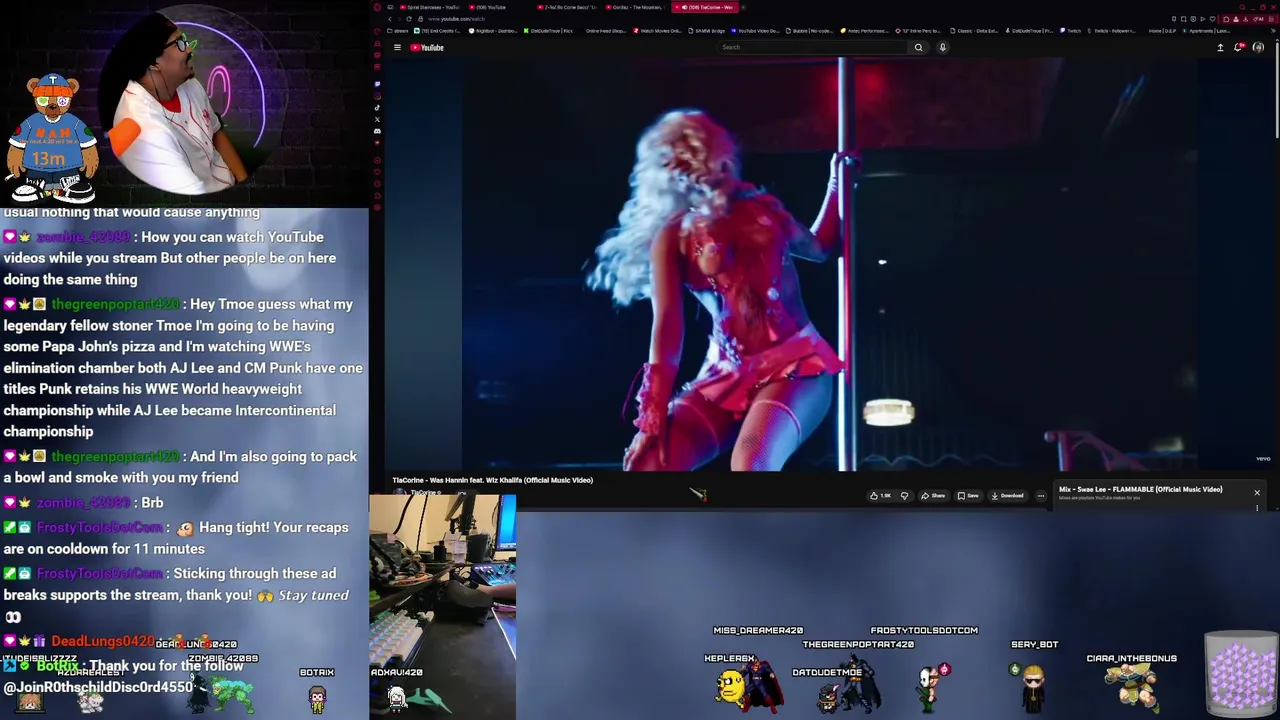Viewport: 1280px width, 720px height.
Task: Click the CIARA_INTHEBONUS avatar label
Action: [x=1131, y=658]
